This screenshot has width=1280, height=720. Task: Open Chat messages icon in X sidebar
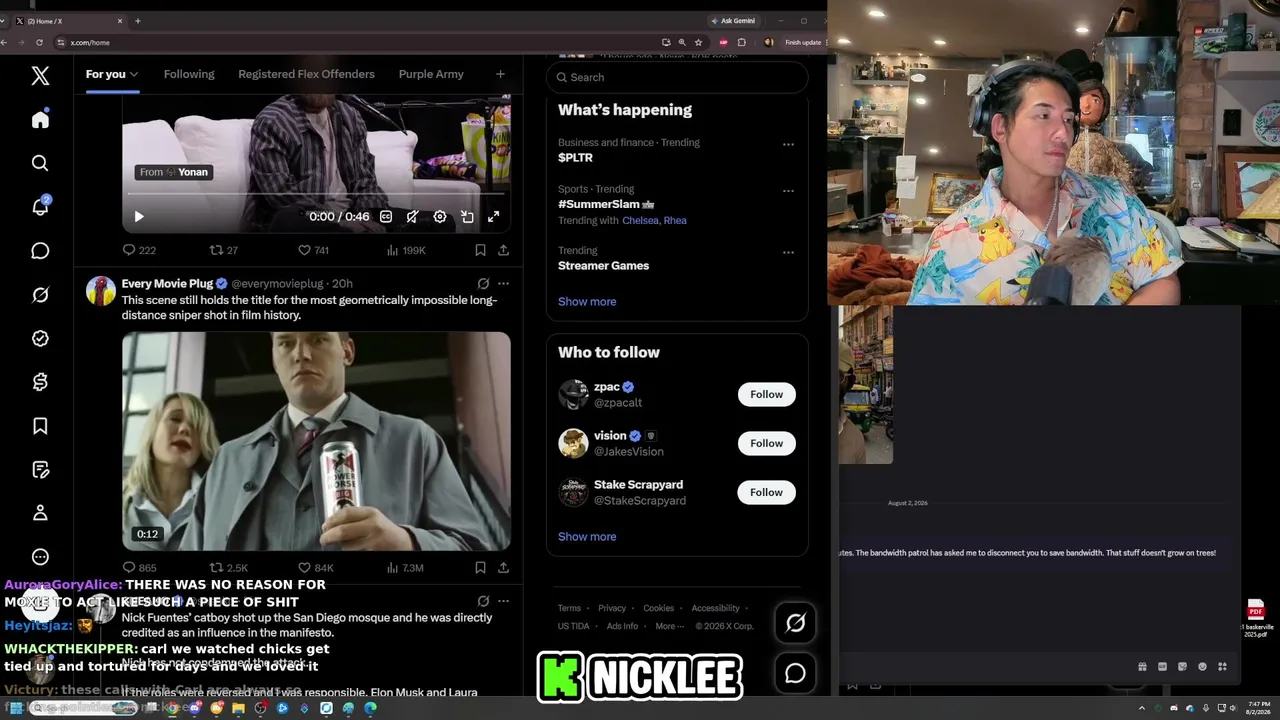pyautogui.click(x=40, y=251)
